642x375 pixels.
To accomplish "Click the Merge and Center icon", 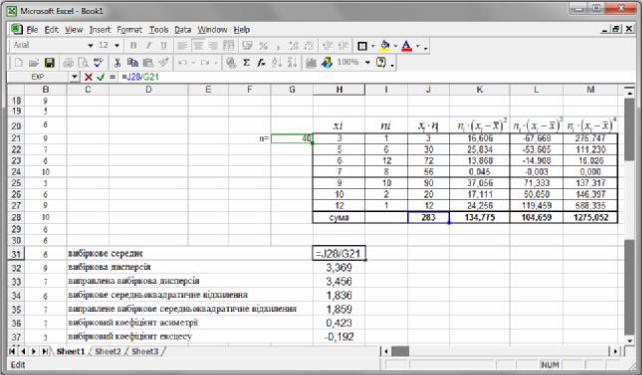I will (x=228, y=45).
